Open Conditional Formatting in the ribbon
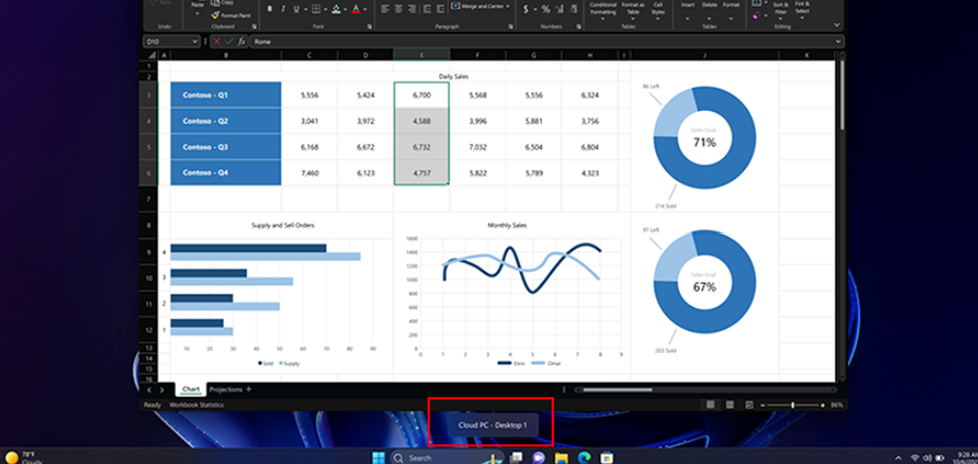 click(603, 9)
